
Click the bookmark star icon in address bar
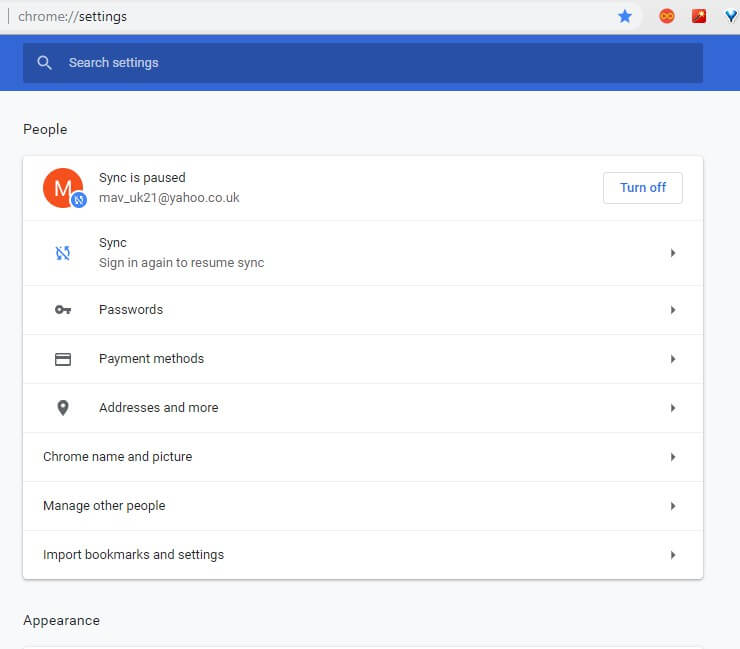(625, 17)
